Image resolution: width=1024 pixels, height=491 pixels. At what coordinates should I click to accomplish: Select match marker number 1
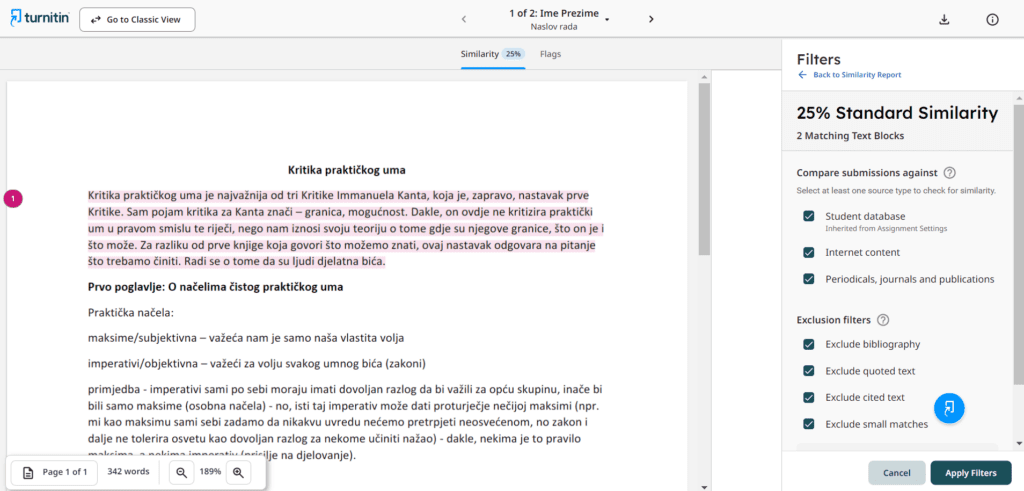pos(13,199)
